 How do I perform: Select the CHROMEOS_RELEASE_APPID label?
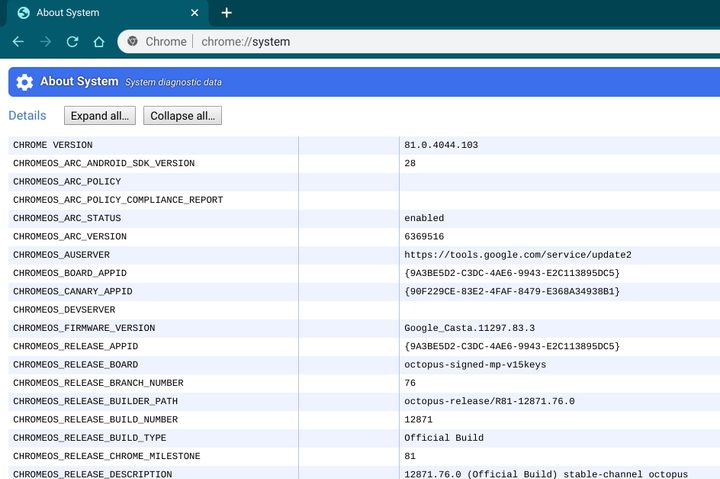75,346
